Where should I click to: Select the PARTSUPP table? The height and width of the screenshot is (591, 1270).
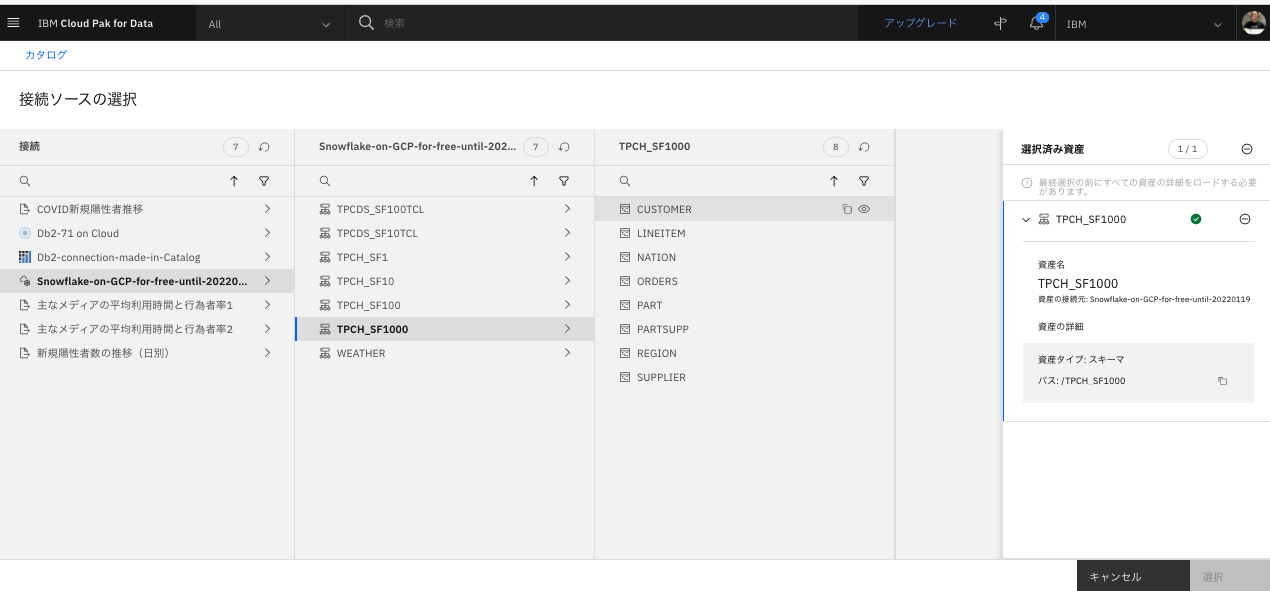745,329
